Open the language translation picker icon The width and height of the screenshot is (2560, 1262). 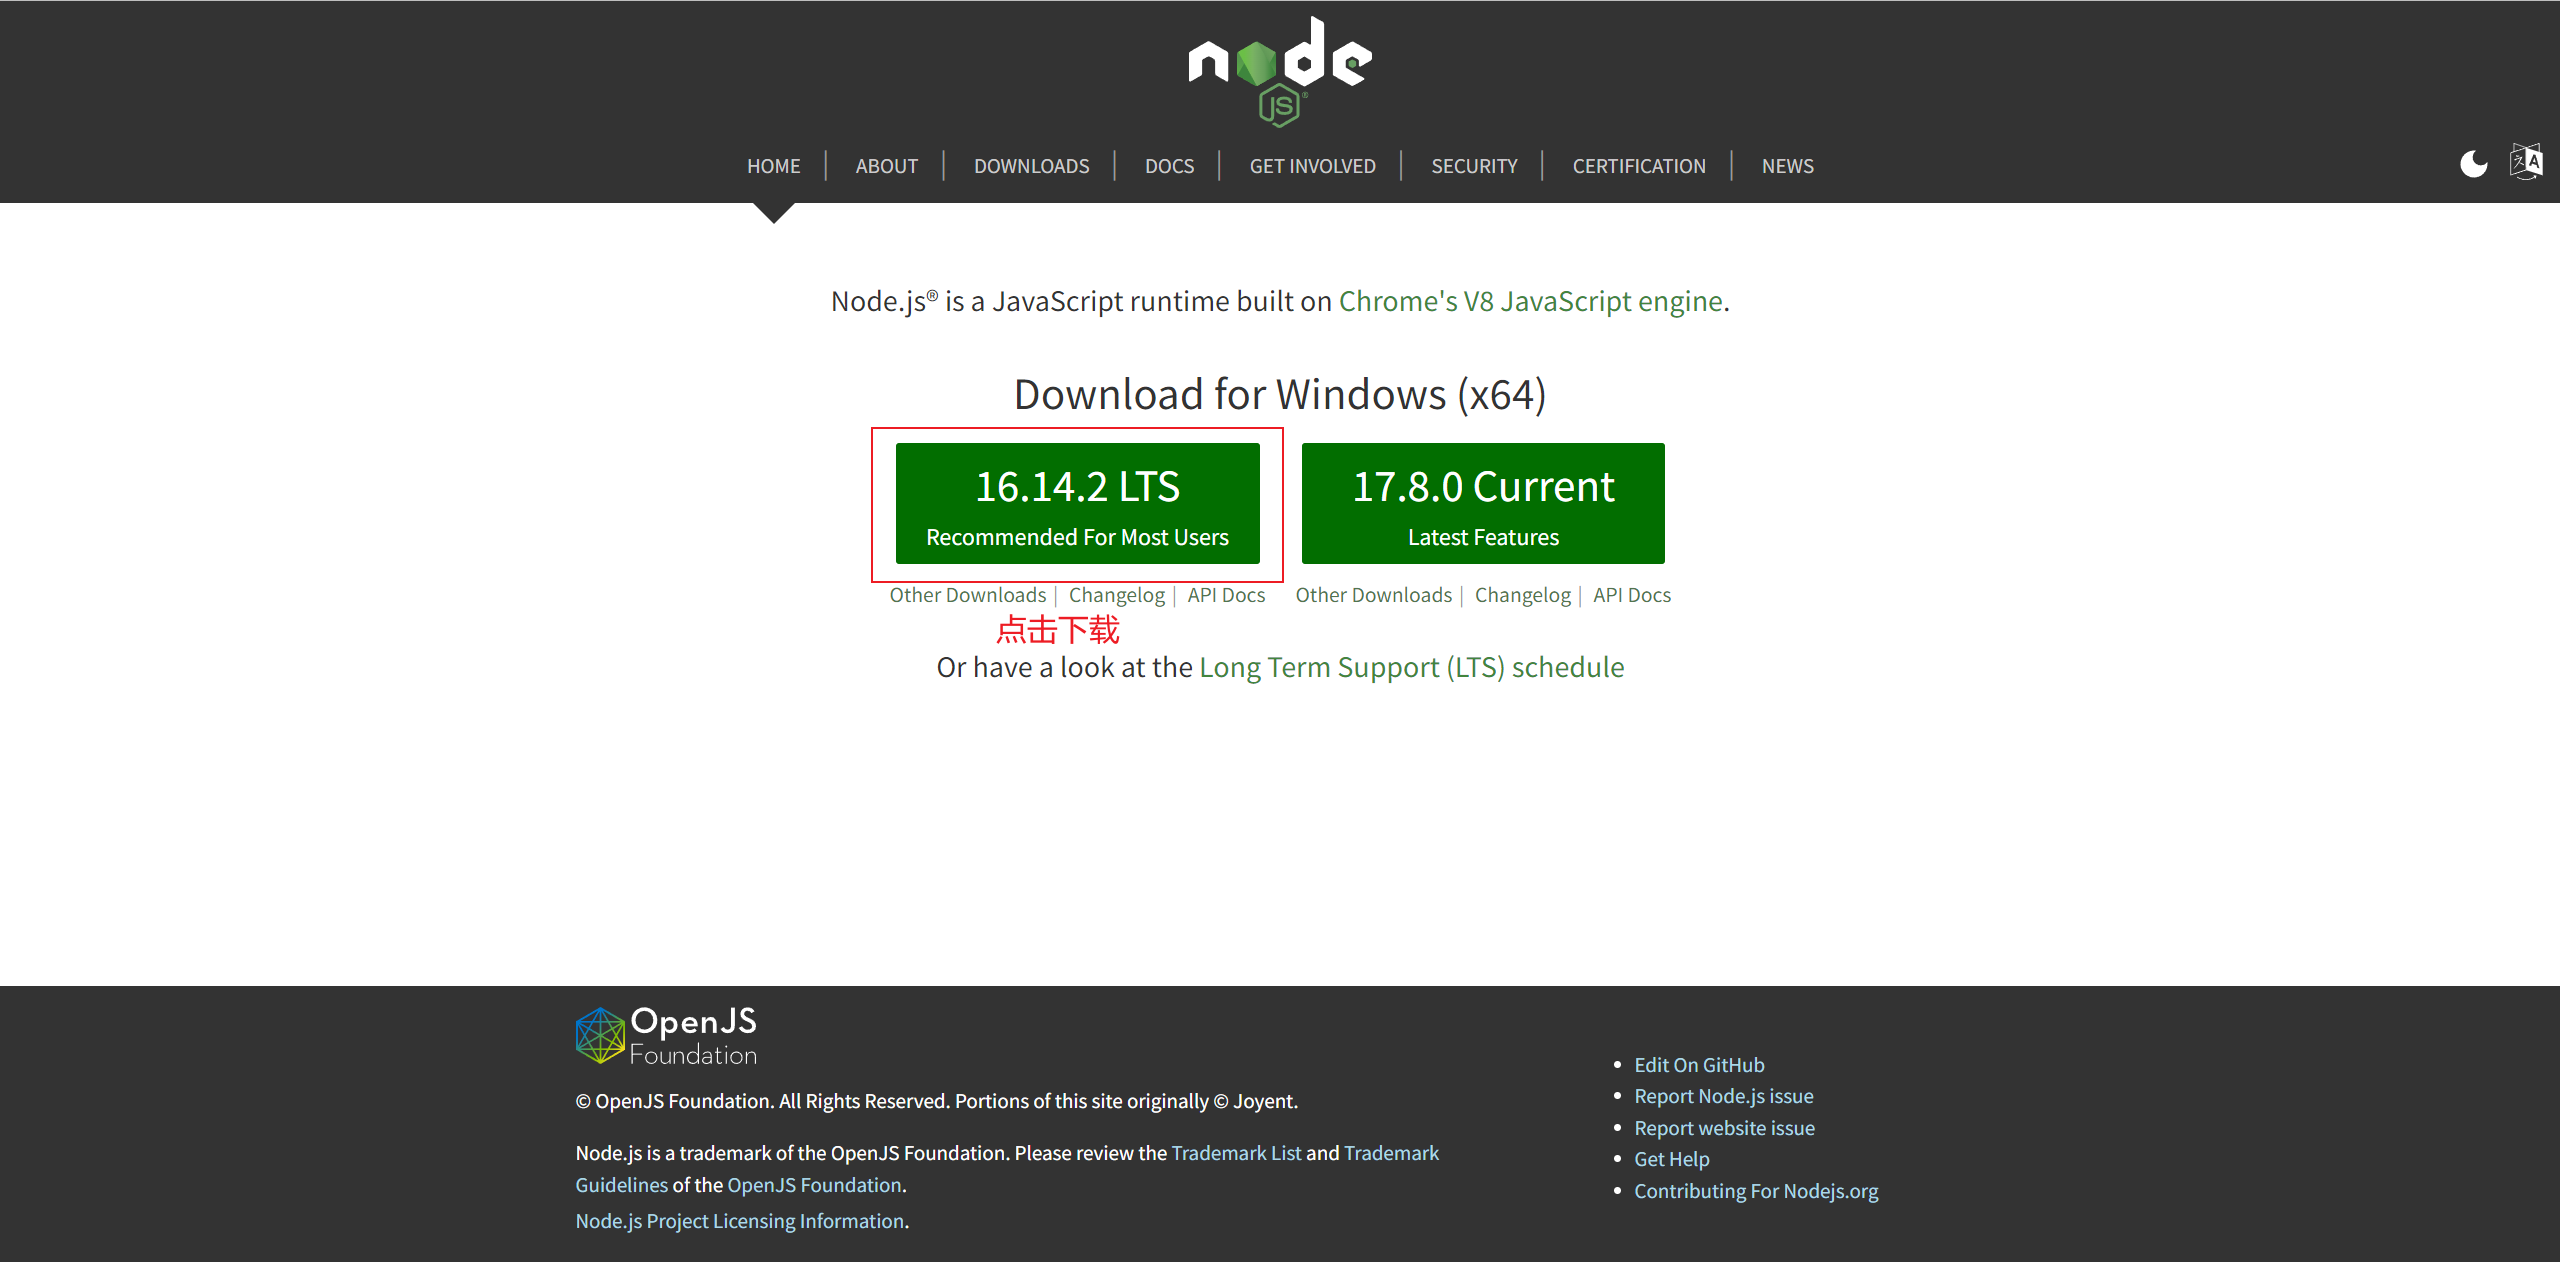(x=2526, y=161)
